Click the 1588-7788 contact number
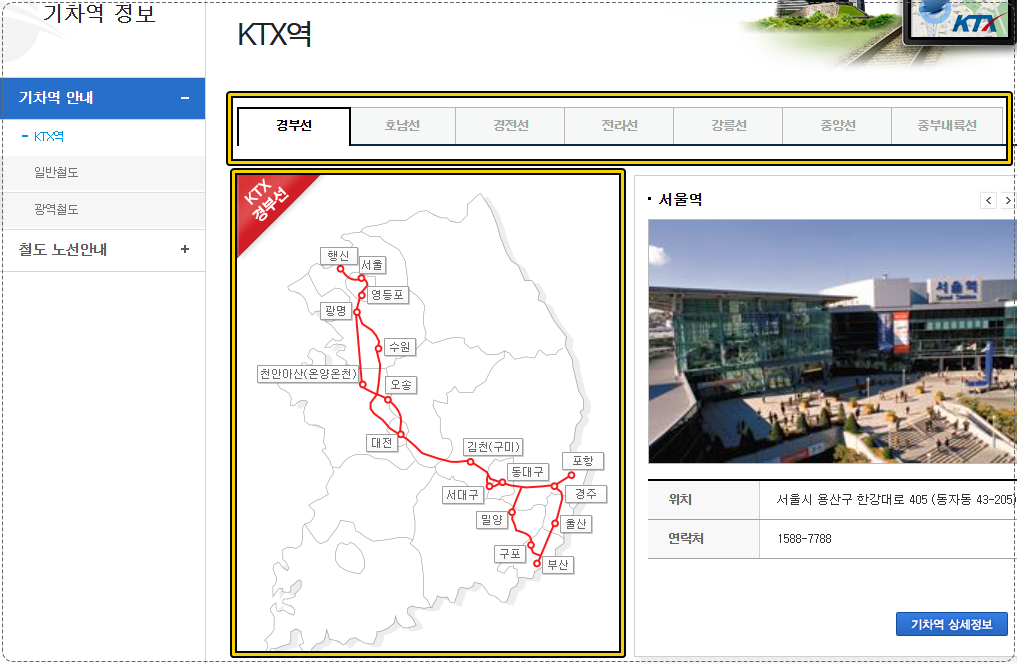This screenshot has width=1017, height=664. tap(804, 539)
